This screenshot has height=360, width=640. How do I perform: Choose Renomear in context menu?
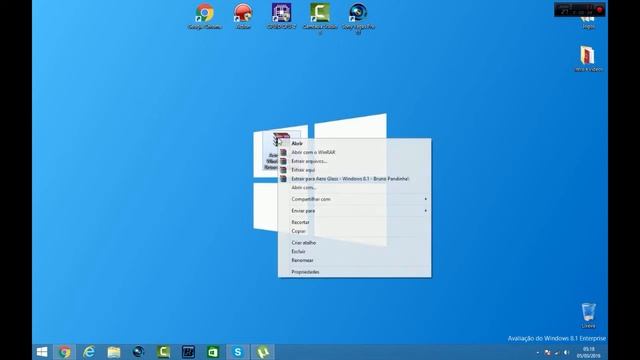point(354,260)
